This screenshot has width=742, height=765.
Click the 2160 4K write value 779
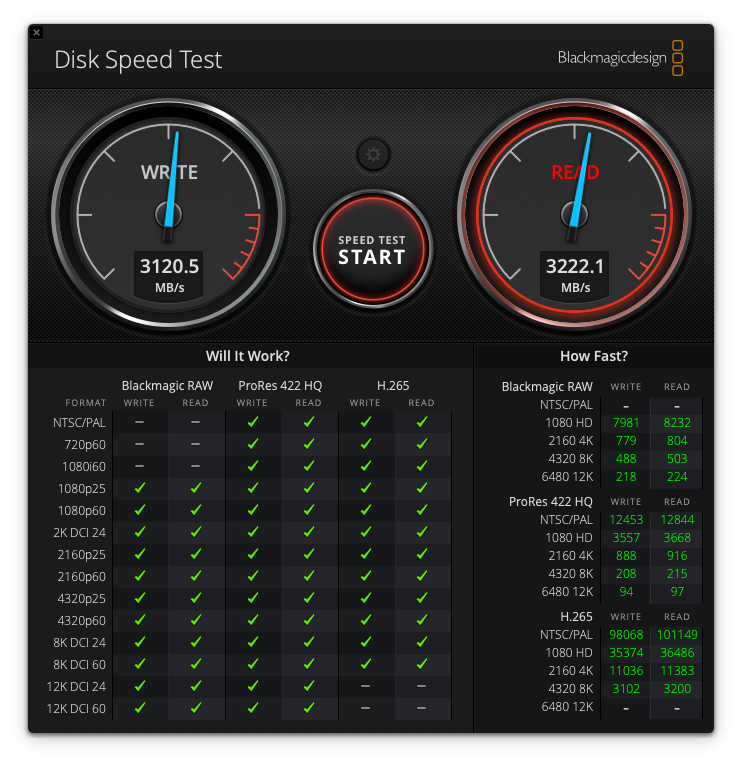pos(626,441)
